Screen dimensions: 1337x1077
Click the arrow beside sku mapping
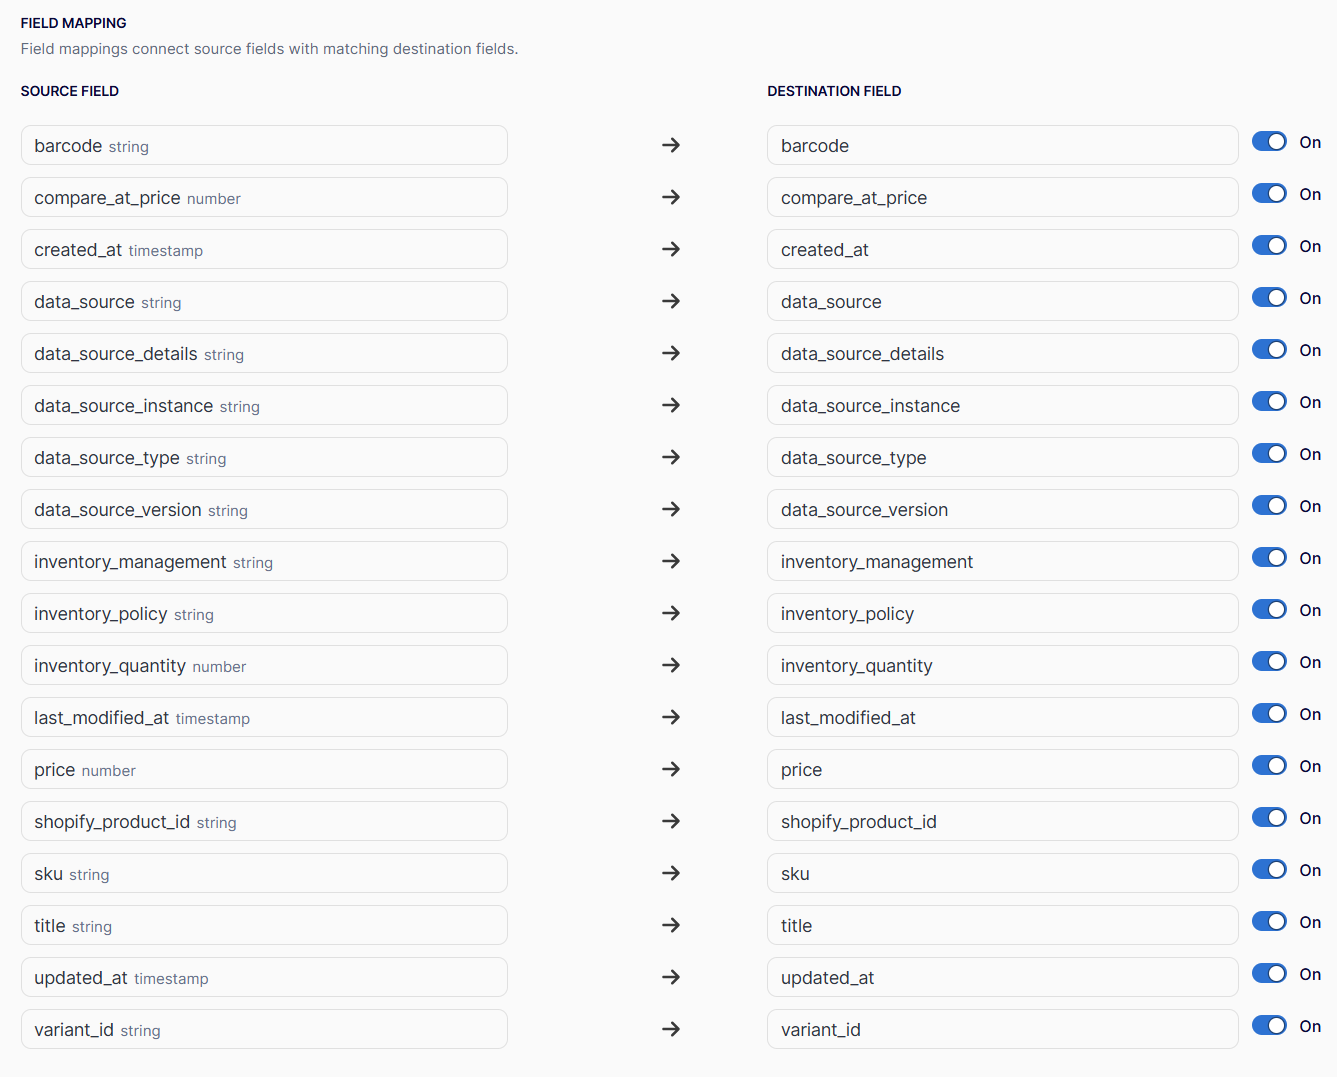[671, 873]
